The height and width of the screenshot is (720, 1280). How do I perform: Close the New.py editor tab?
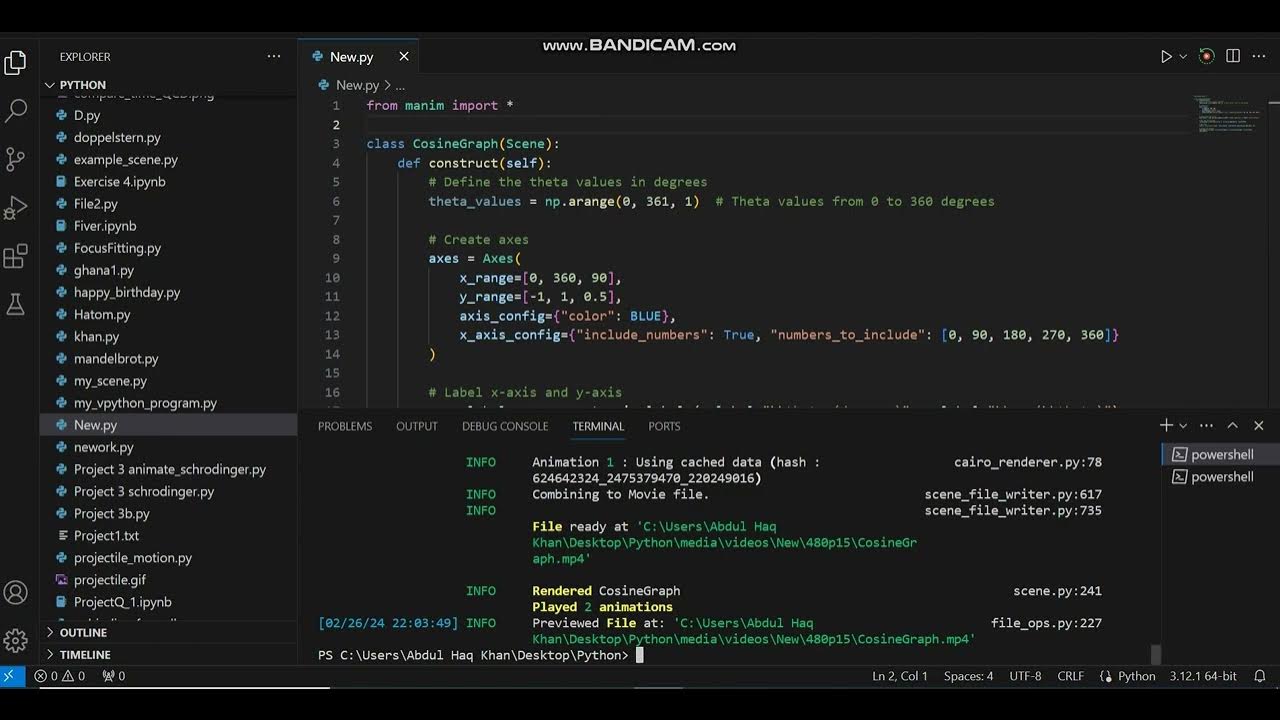[404, 57]
